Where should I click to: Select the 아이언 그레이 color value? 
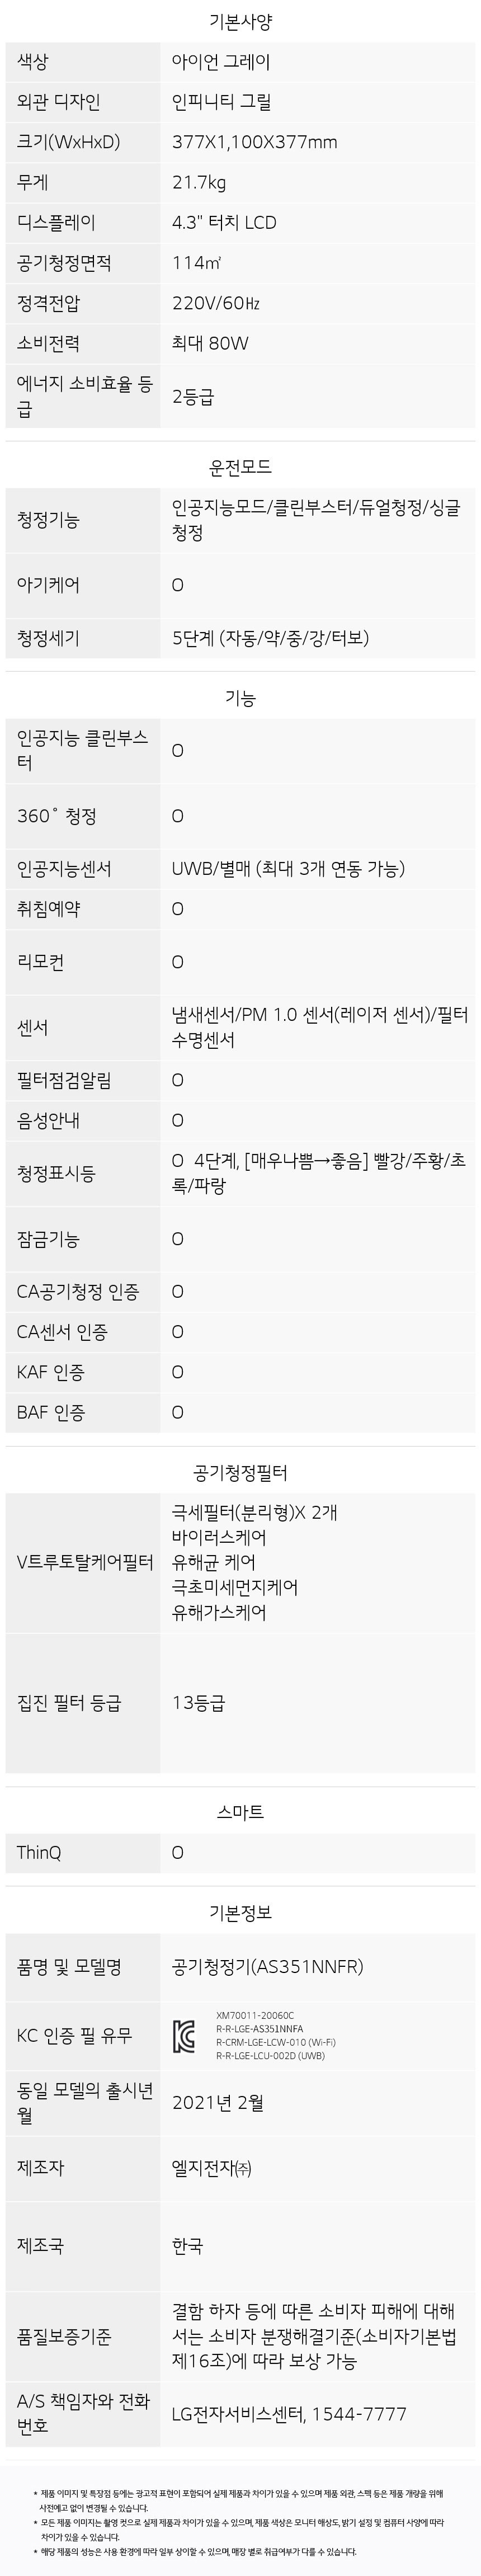(221, 62)
